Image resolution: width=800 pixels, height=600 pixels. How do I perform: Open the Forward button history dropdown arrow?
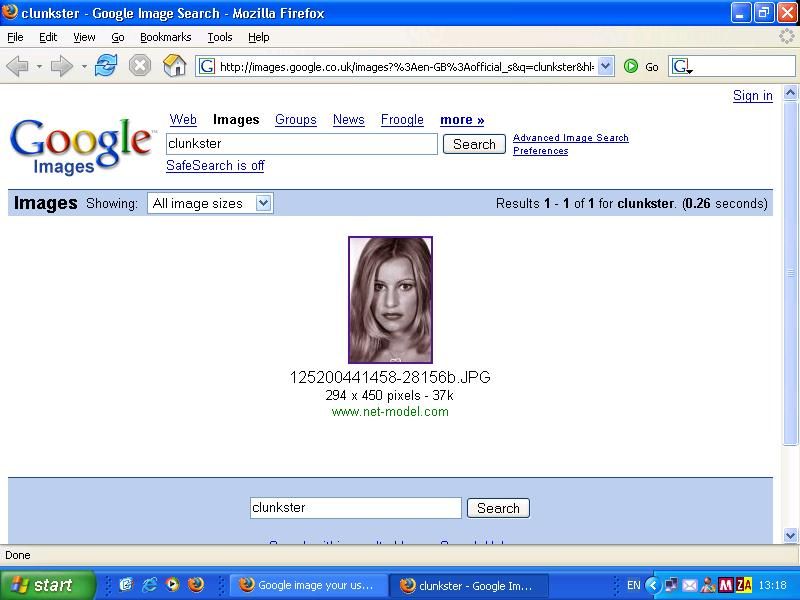[x=84, y=66]
